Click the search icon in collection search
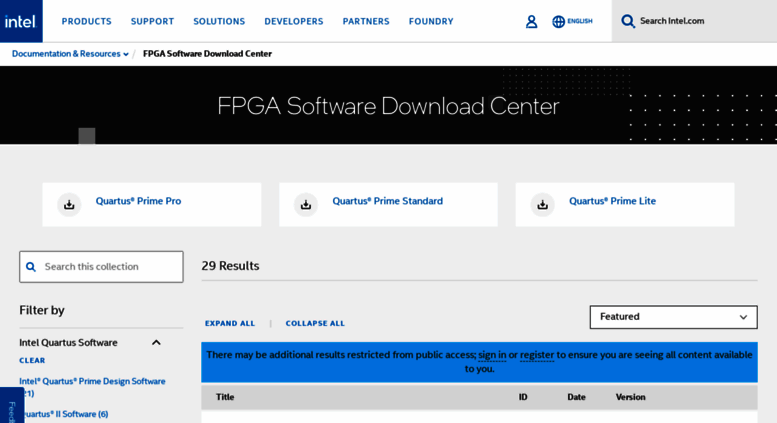Screen dimensions: 777x423 coord(31,267)
